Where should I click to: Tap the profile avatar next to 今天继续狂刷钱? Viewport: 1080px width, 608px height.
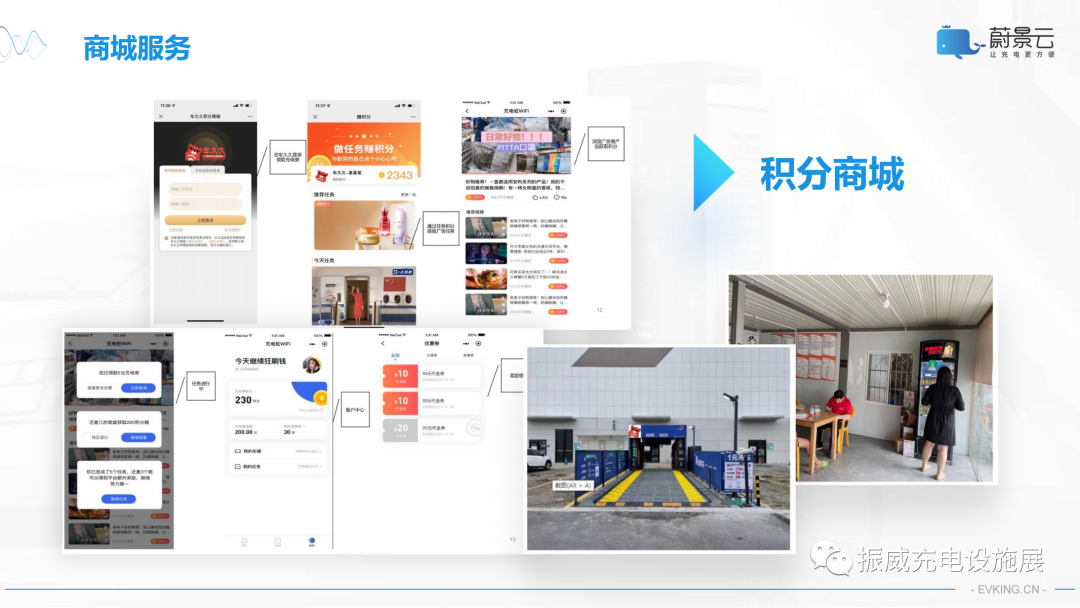312,365
